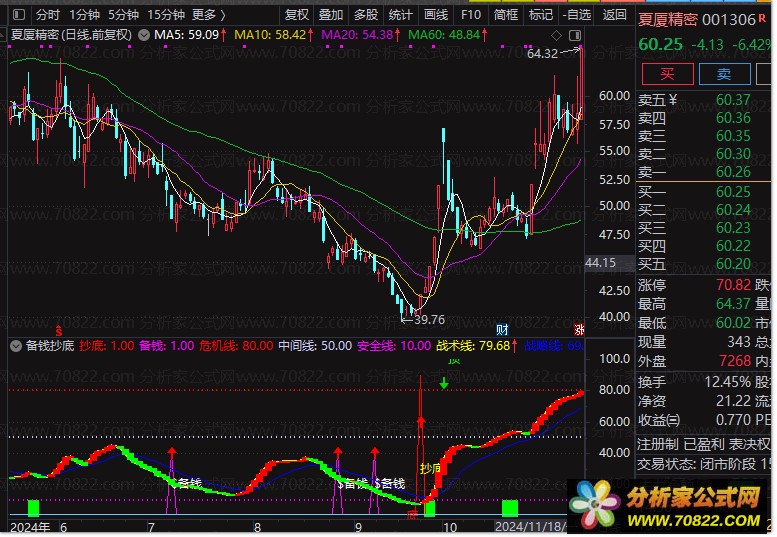
Task: Toggle the 简框 simple frame
Action: pyautogui.click(x=505, y=15)
